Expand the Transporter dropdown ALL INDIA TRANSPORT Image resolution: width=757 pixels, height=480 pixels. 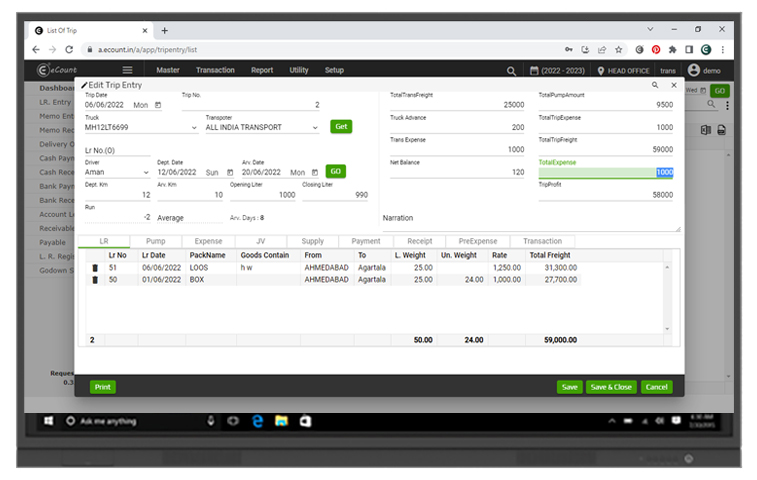pos(315,128)
